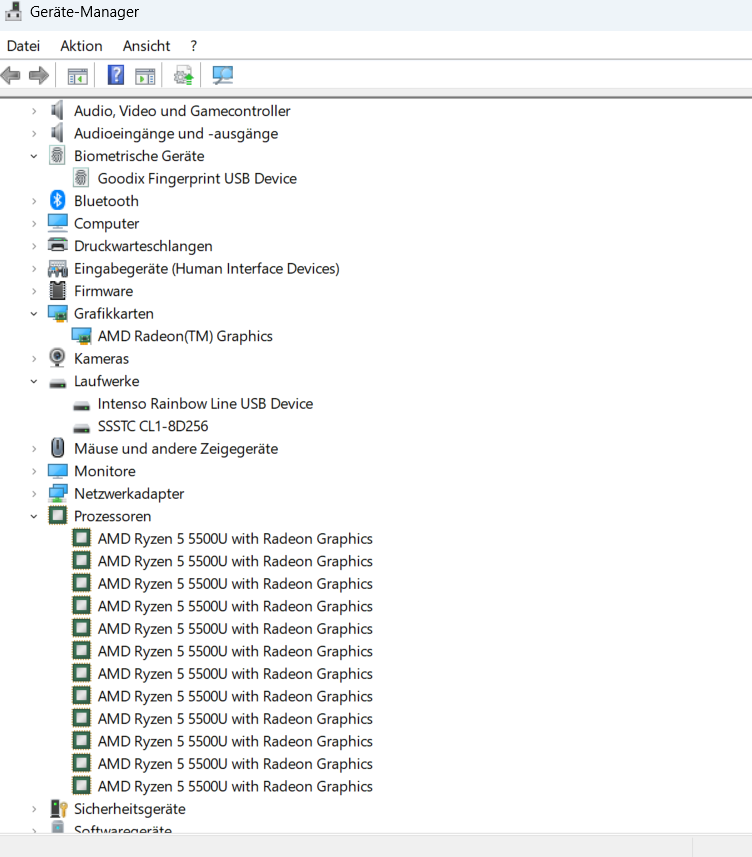The height and width of the screenshot is (857, 752).
Task: Click the SSSTC drive icon
Action: (81, 428)
